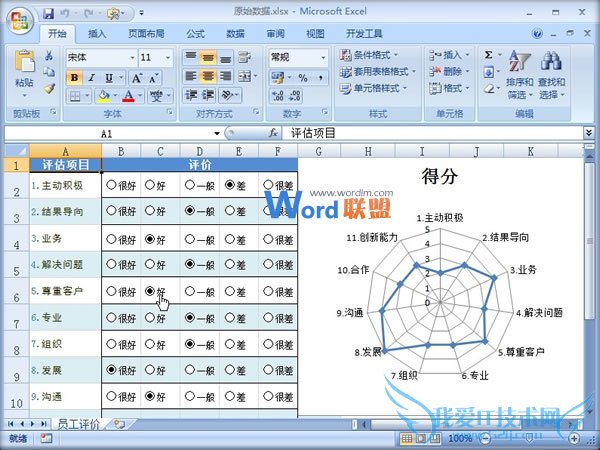Viewport: 600px width, 450px height.
Task: Toggle Bold formatting
Action: pos(75,78)
